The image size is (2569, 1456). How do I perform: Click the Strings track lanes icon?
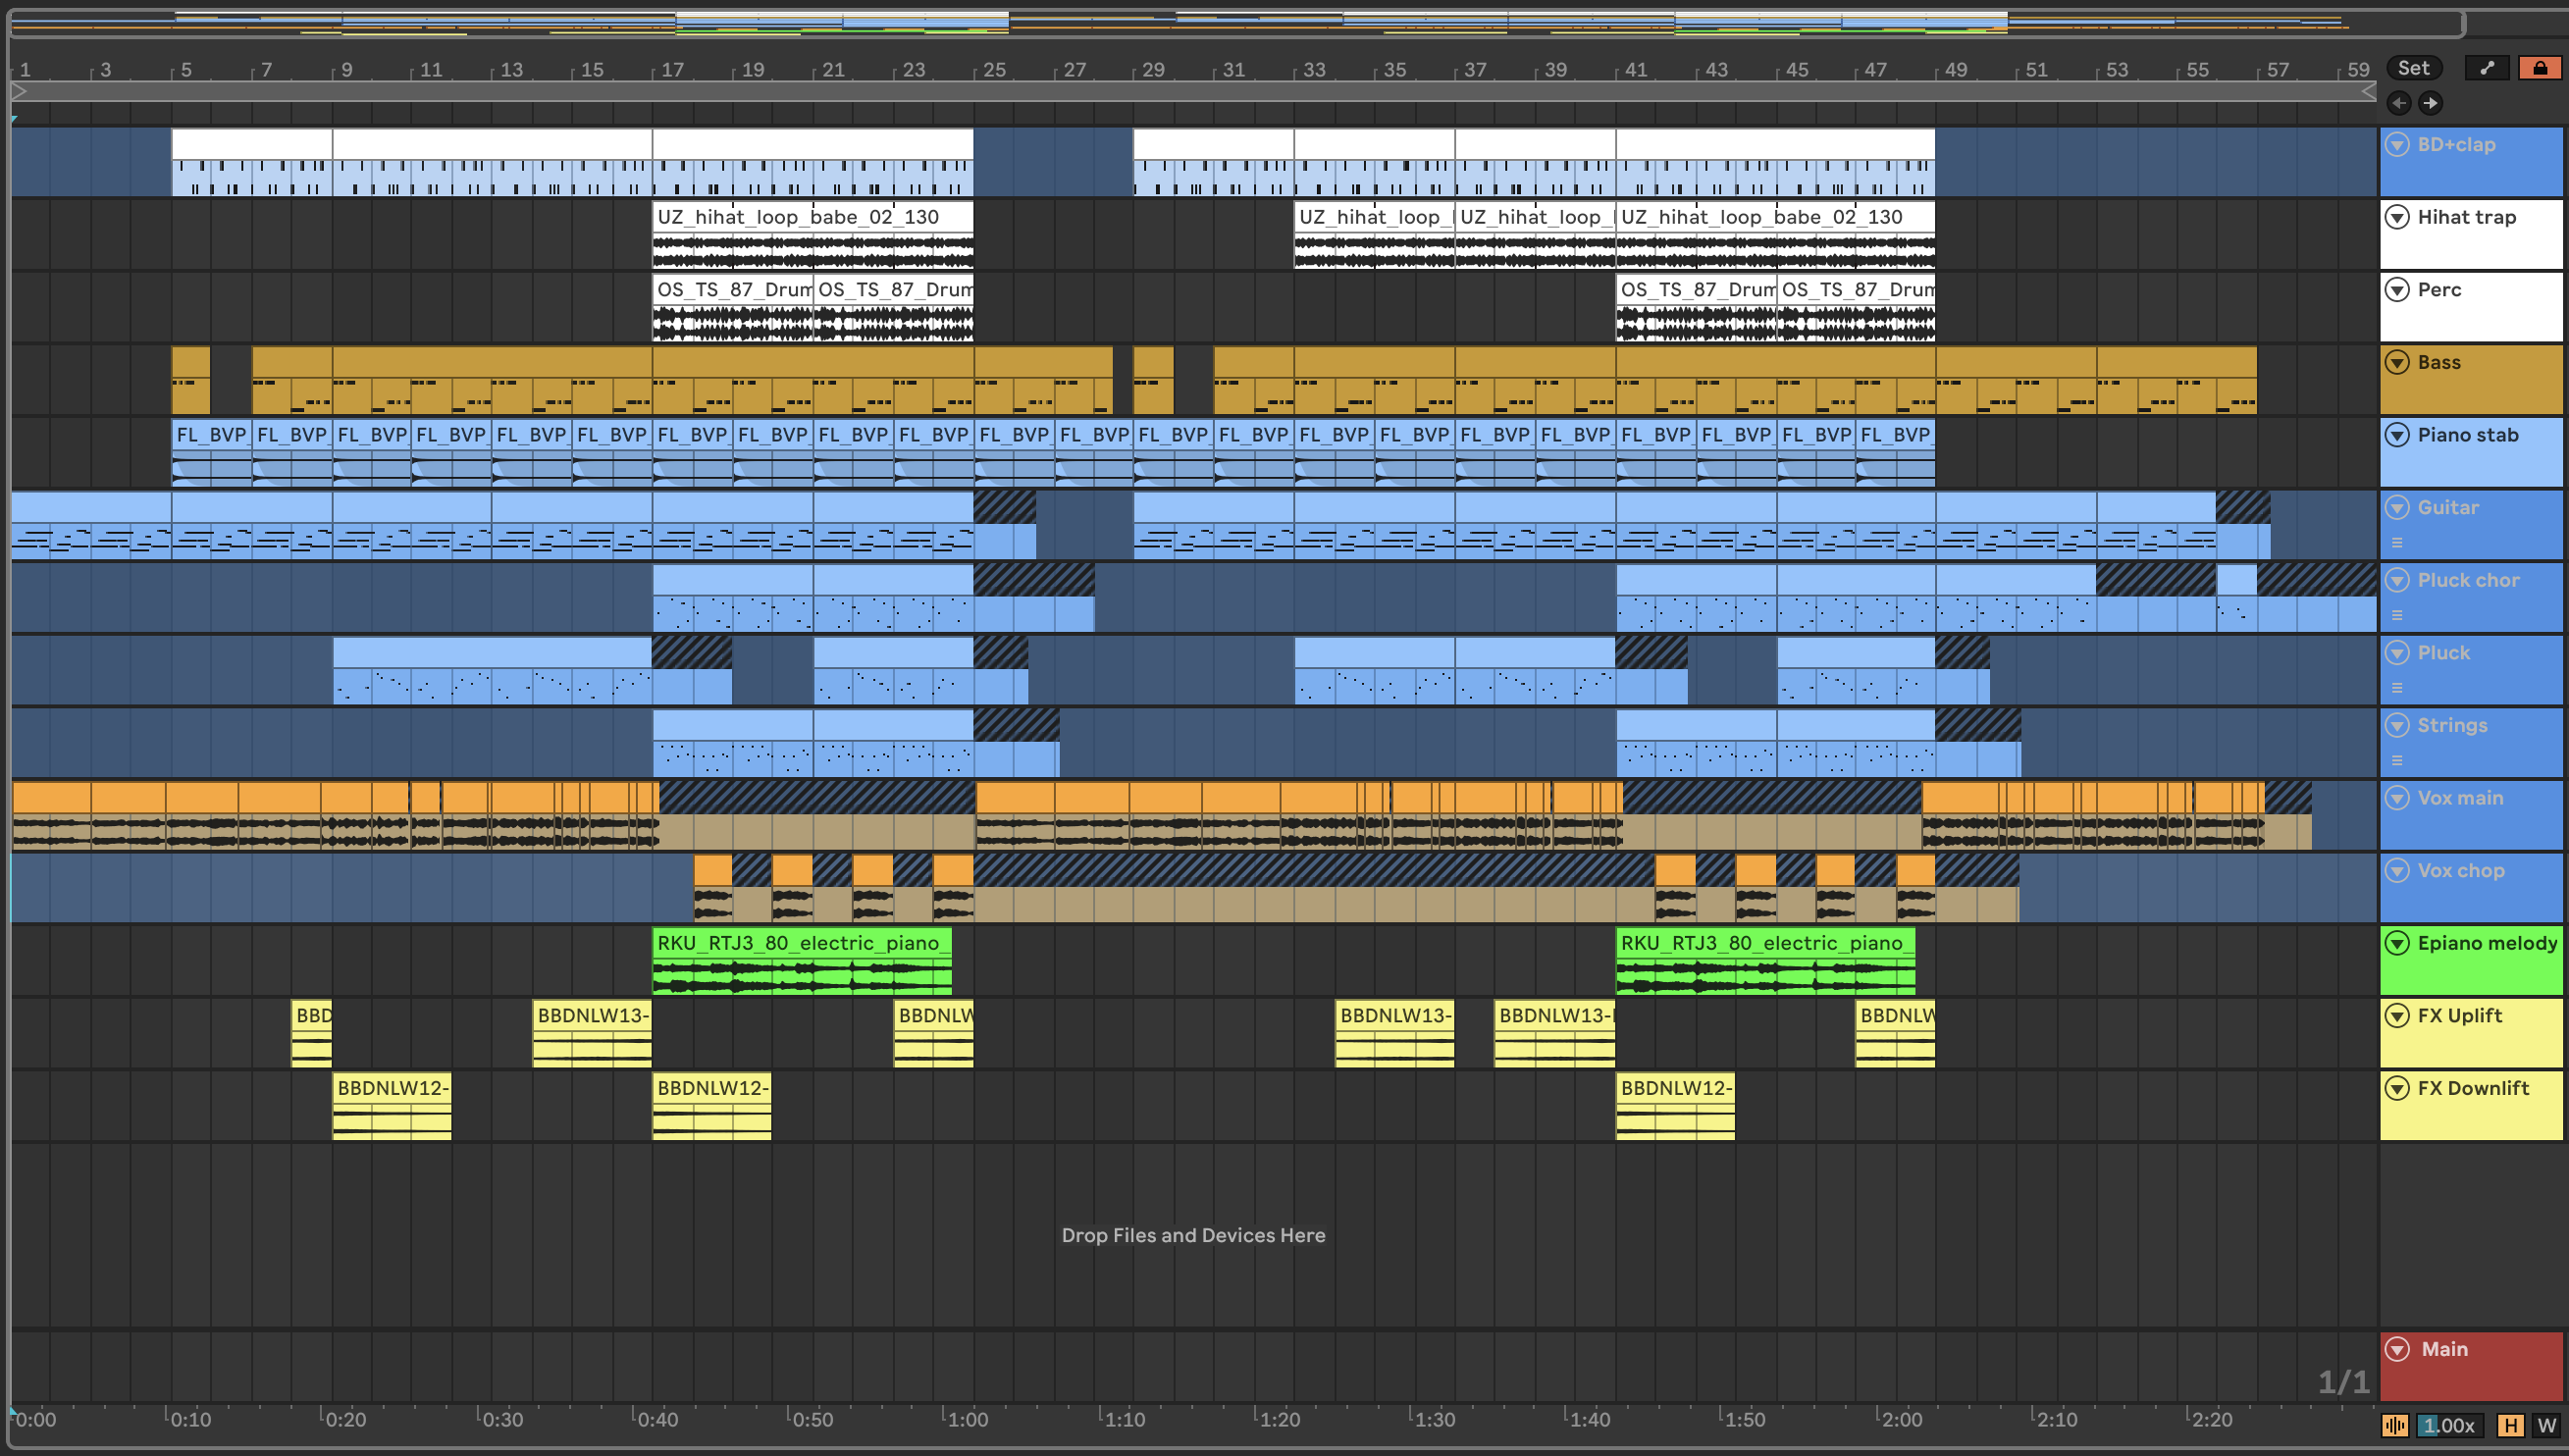tap(2396, 761)
